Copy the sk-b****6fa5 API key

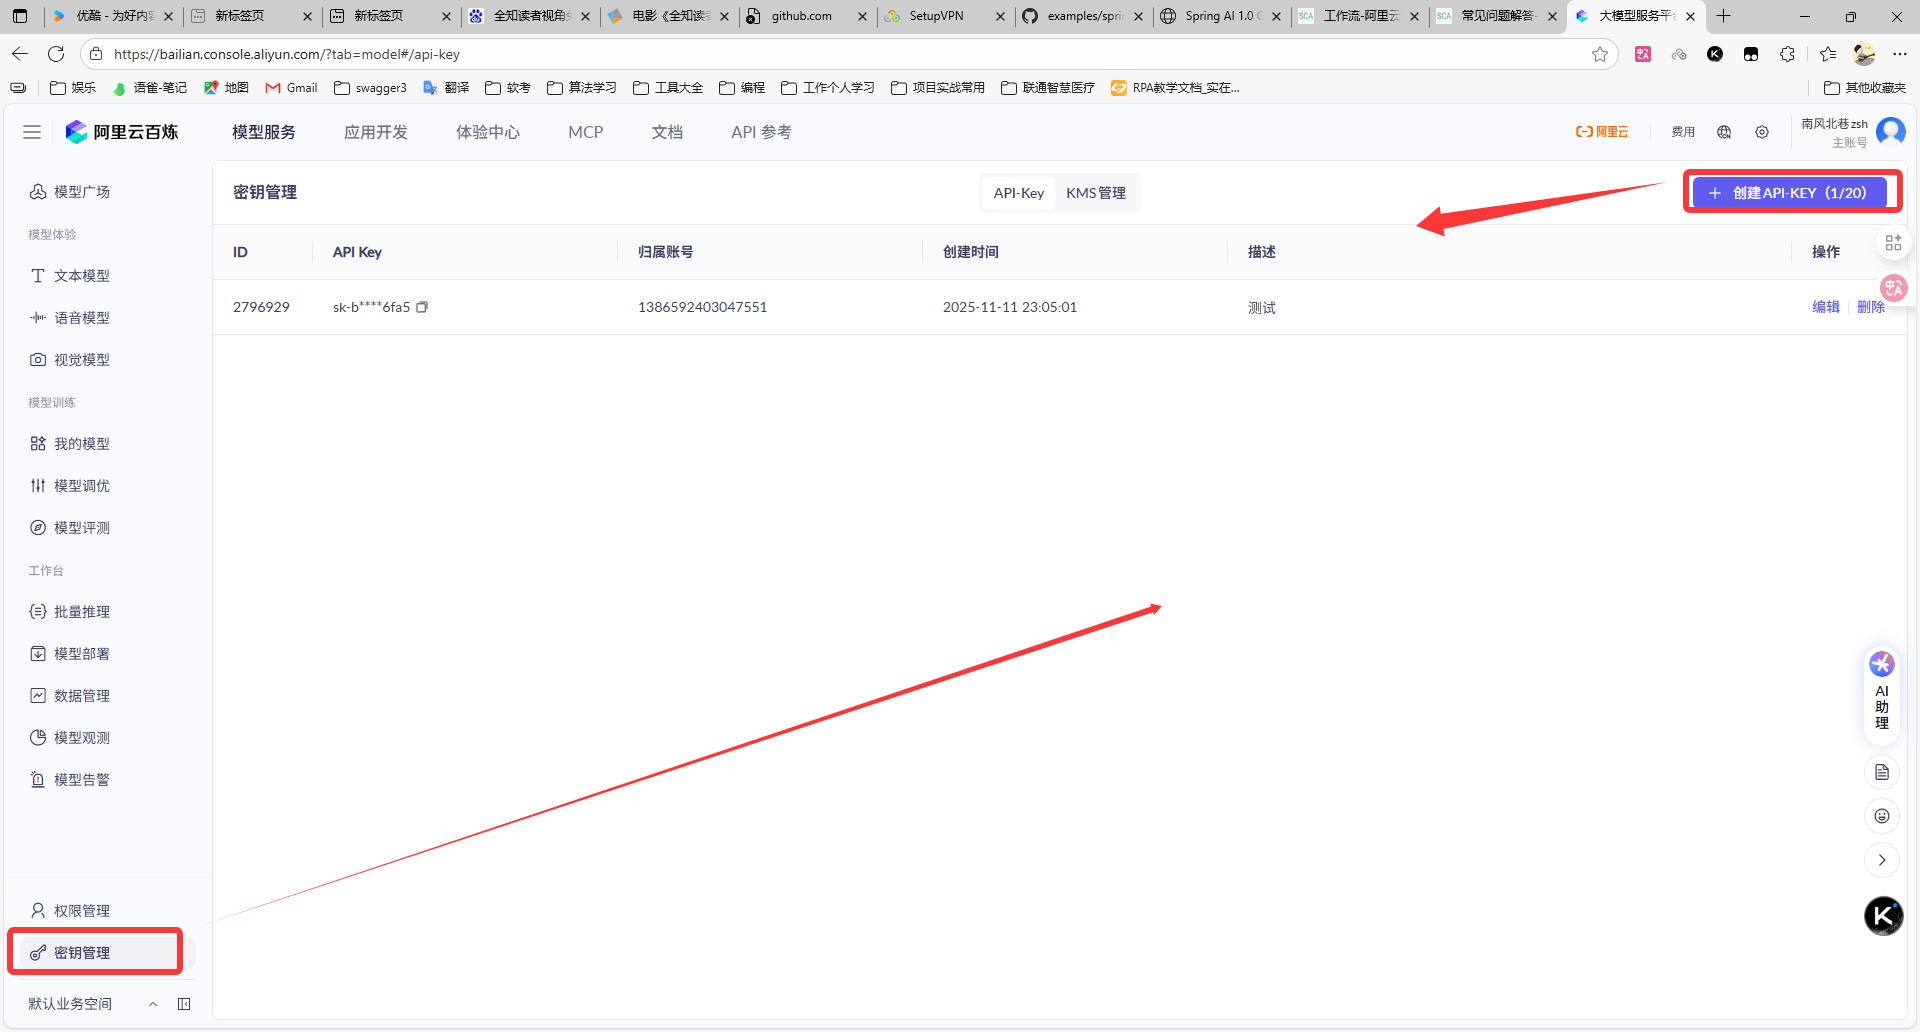(422, 307)
